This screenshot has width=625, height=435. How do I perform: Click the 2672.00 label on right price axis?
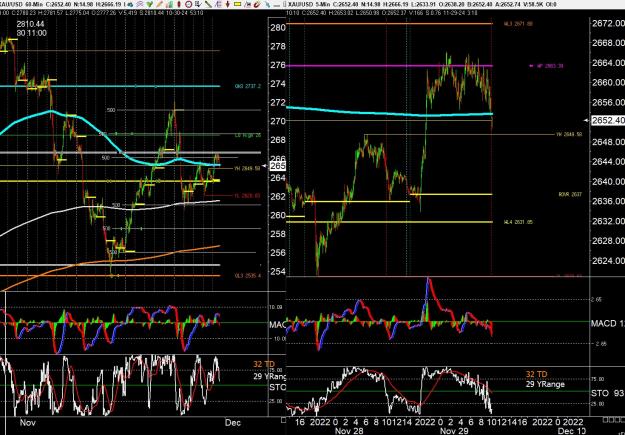(608, 24)
